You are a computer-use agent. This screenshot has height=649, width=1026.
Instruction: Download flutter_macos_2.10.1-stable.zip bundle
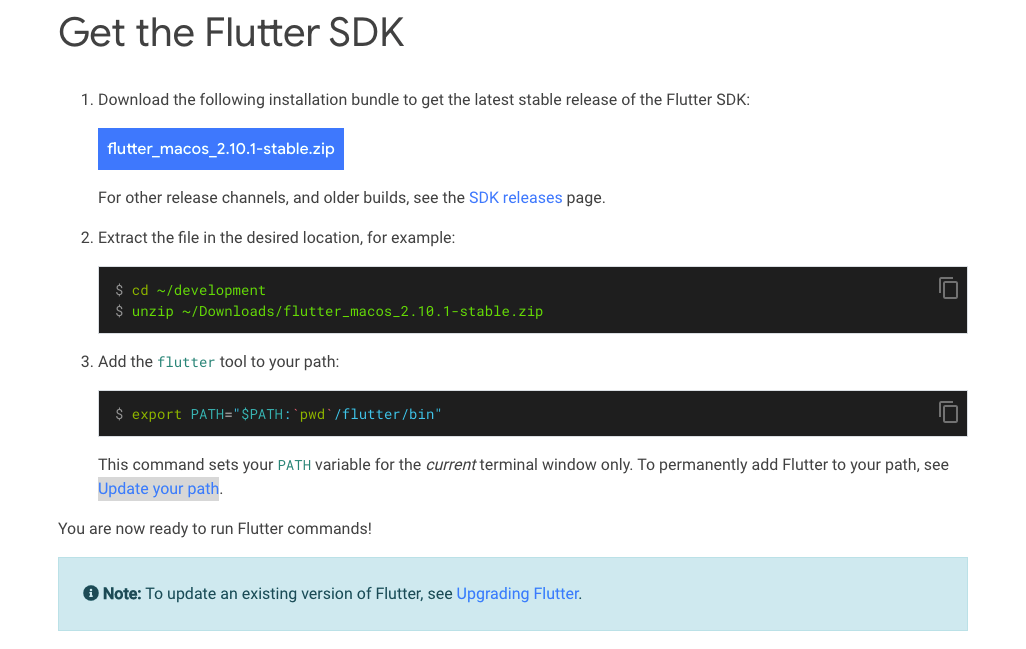221,149
